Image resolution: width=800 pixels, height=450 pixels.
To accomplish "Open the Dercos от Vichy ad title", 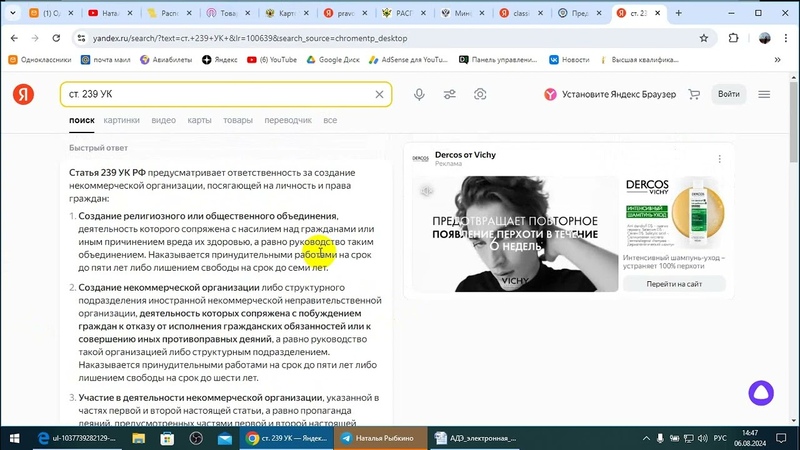I will (465, 155).
